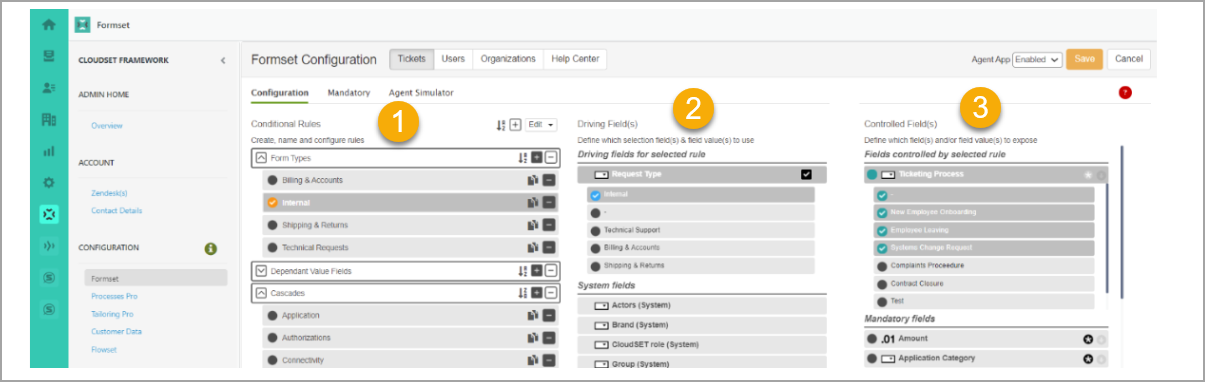Viewport: 1205px width, 382px height.
Task: Open the Customers icon in green sidebar
Action: coord(48,88)
